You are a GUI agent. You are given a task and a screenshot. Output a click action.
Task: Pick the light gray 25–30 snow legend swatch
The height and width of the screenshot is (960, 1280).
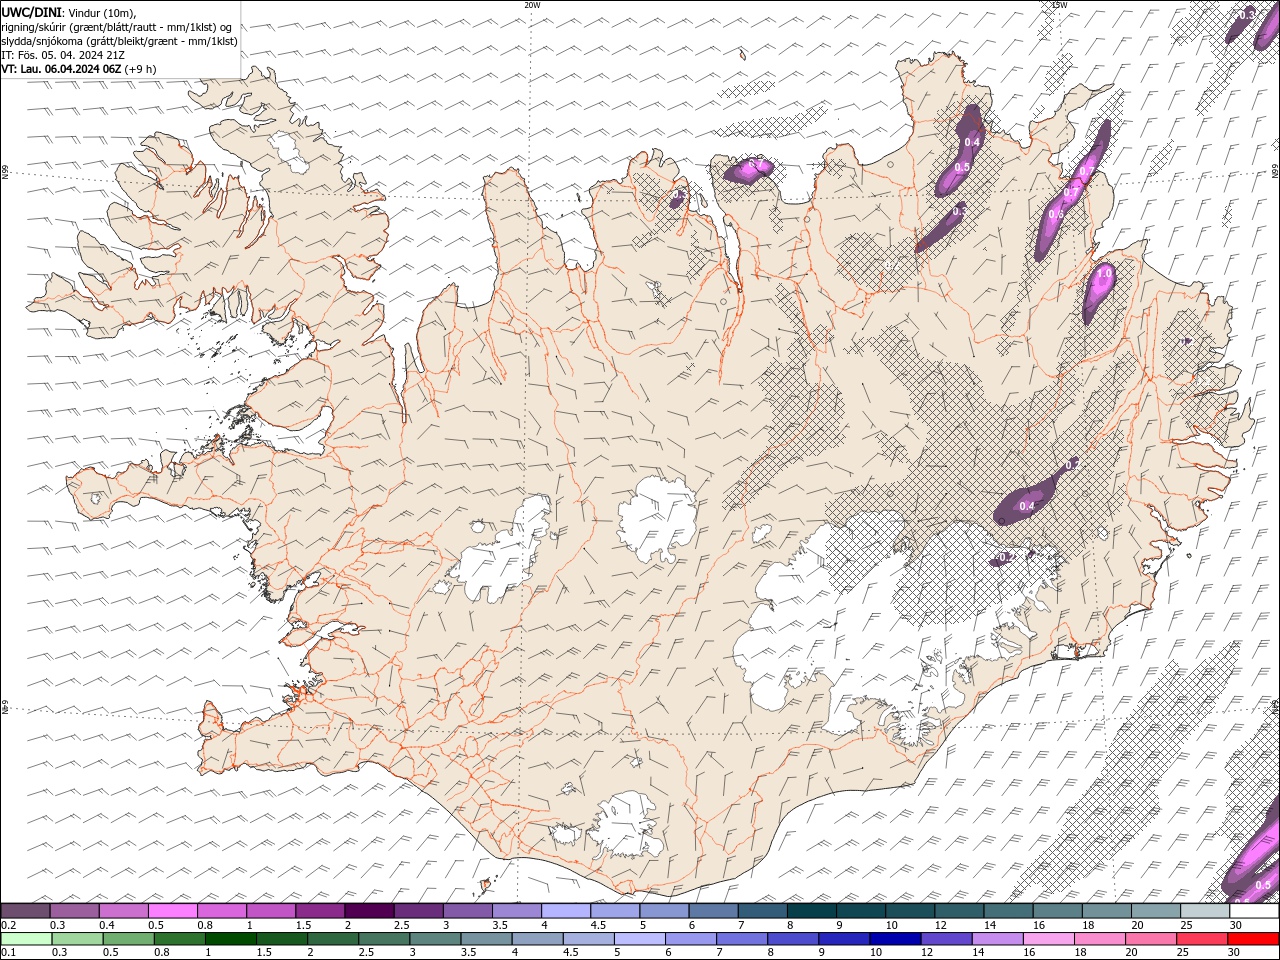pyautogui.click(x=1205, y=911)
